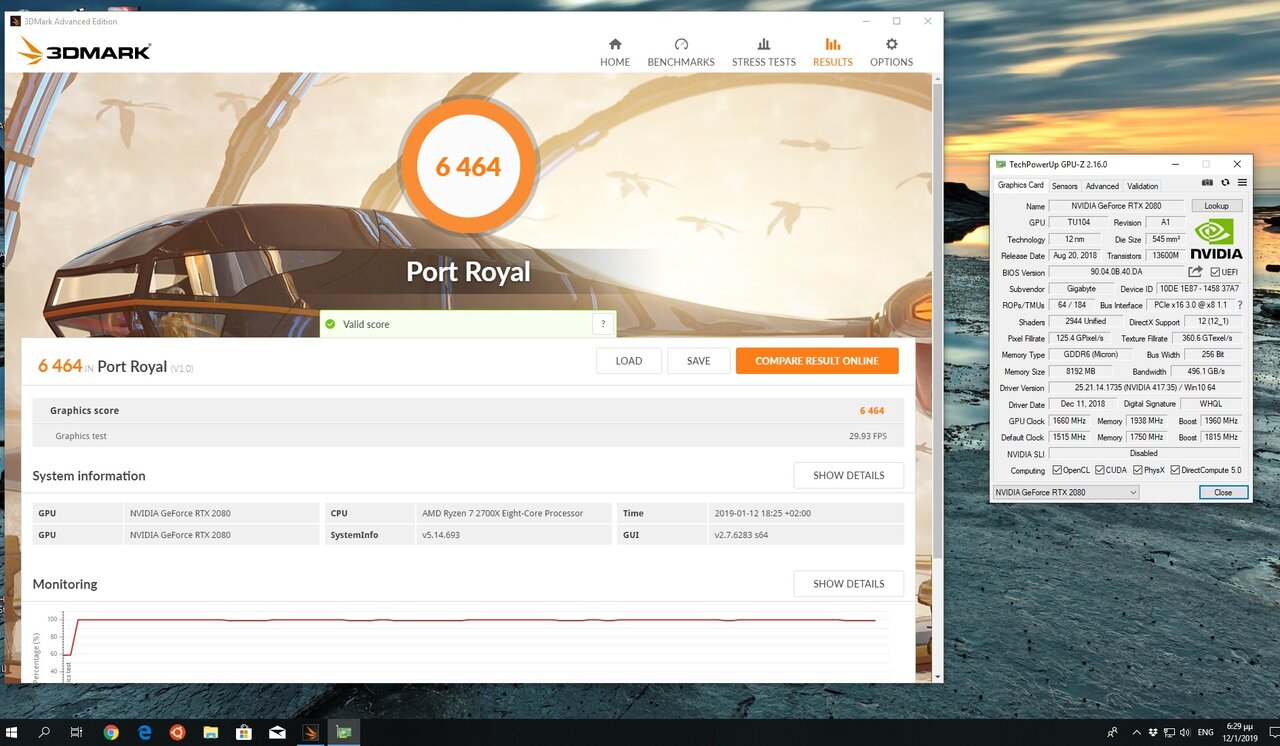Click the green Valid score checkmark icon
The height and width of the screenshot is (746, 1280).
pyautogui.click(x=330, y=324)
